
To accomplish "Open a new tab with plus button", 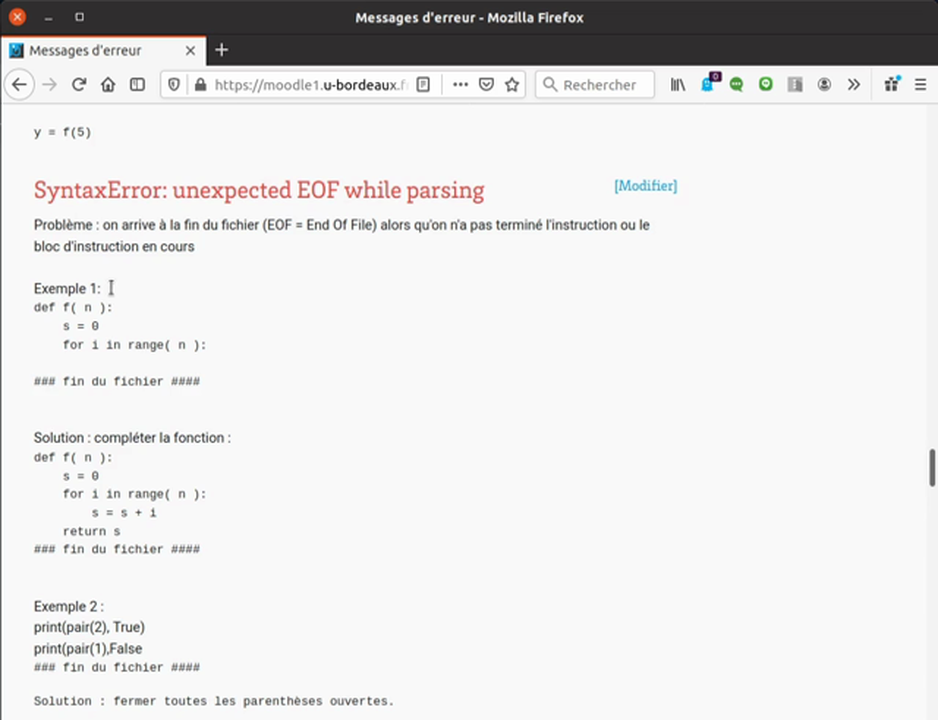I will [222, 50].
